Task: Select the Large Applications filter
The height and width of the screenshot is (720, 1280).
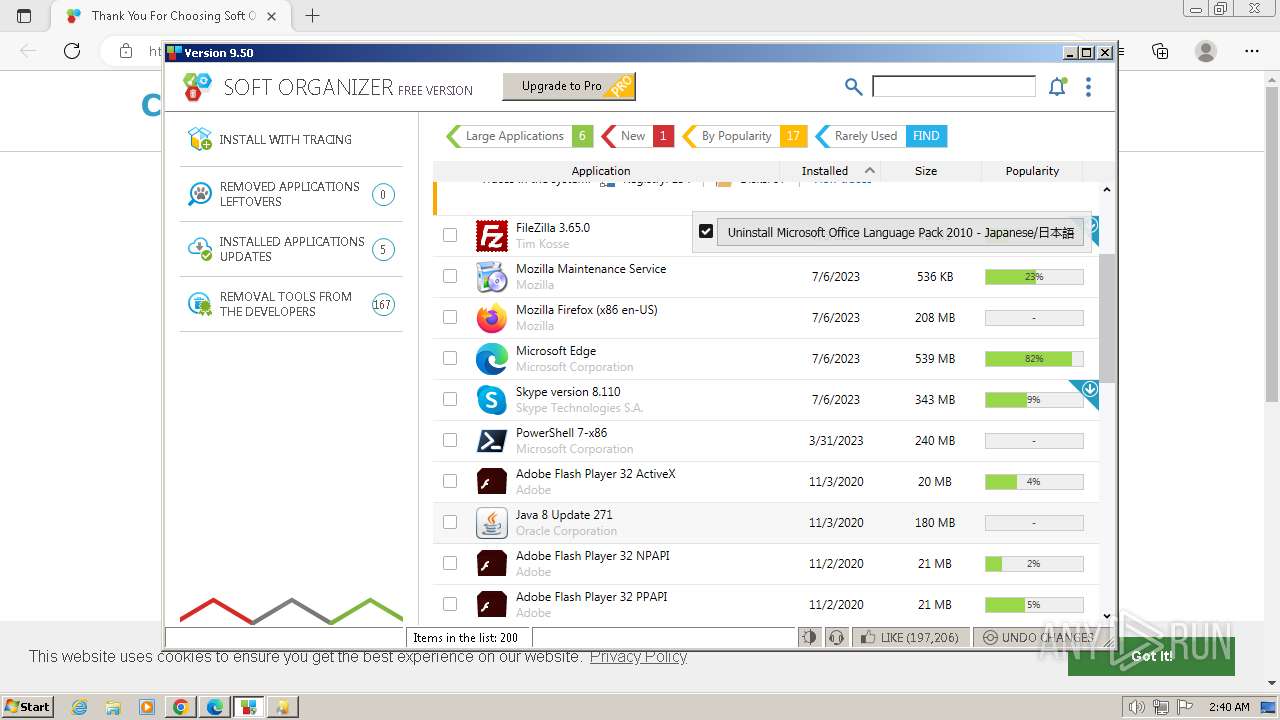Action: point(519,136)
